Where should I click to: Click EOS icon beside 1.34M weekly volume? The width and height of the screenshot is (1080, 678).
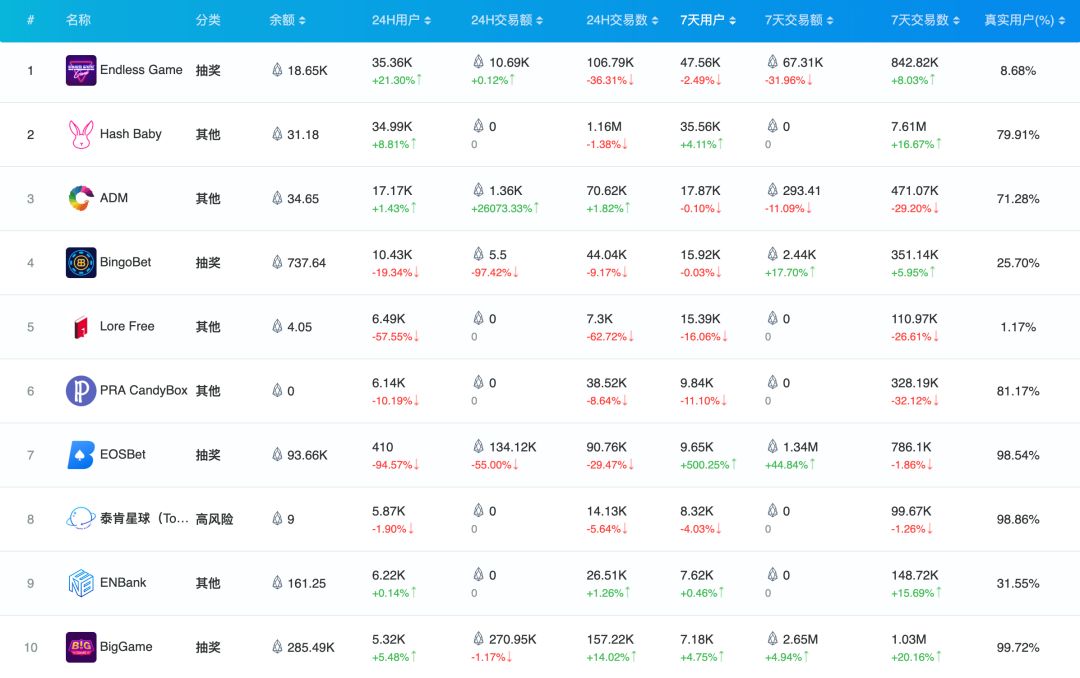(x=773, y=446)
